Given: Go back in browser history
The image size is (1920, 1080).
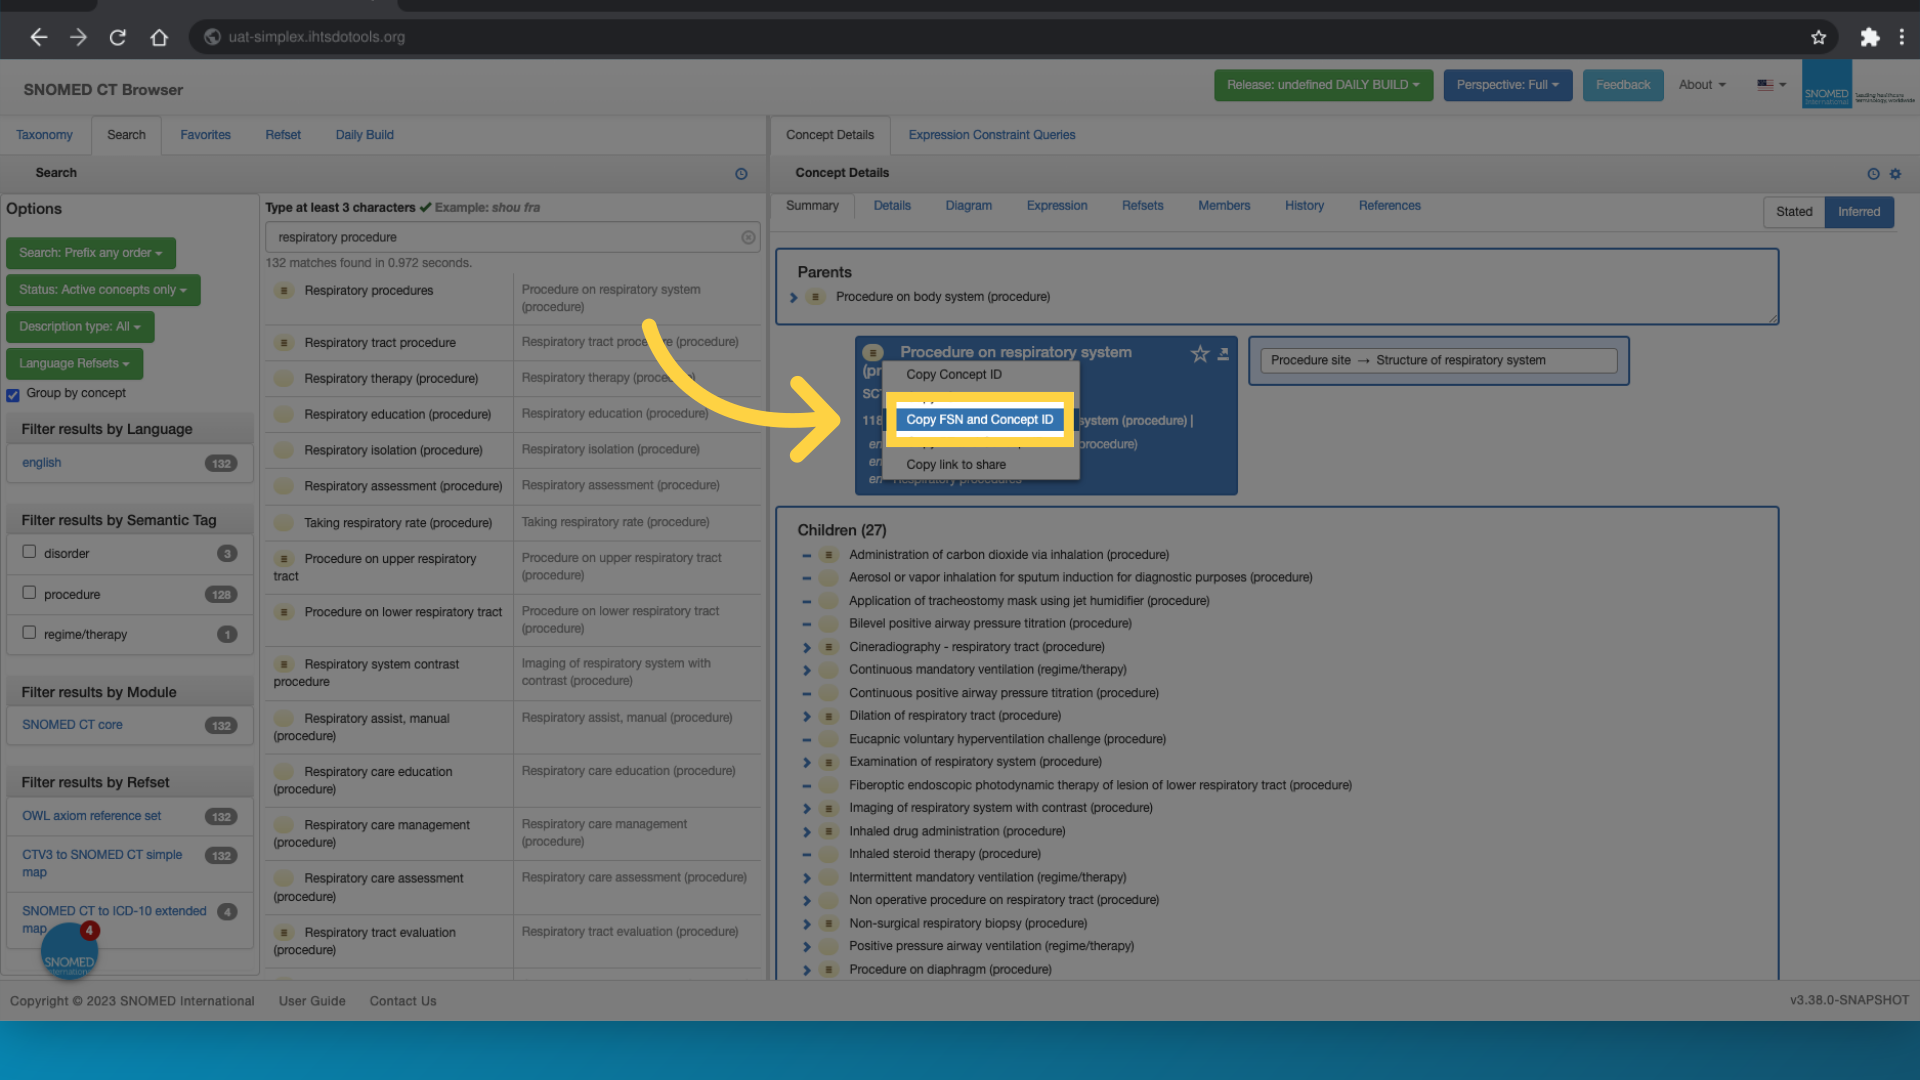Looking at the screenshot, I should click(38, 37).
